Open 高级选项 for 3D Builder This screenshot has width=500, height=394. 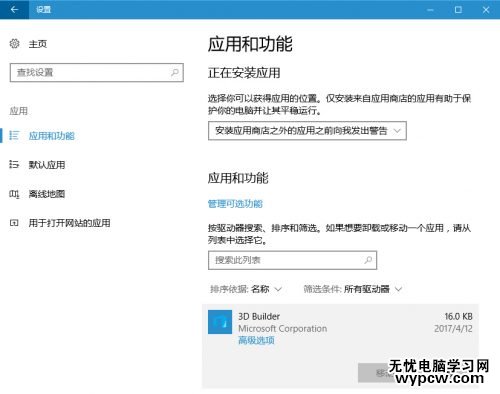[256, 340]
